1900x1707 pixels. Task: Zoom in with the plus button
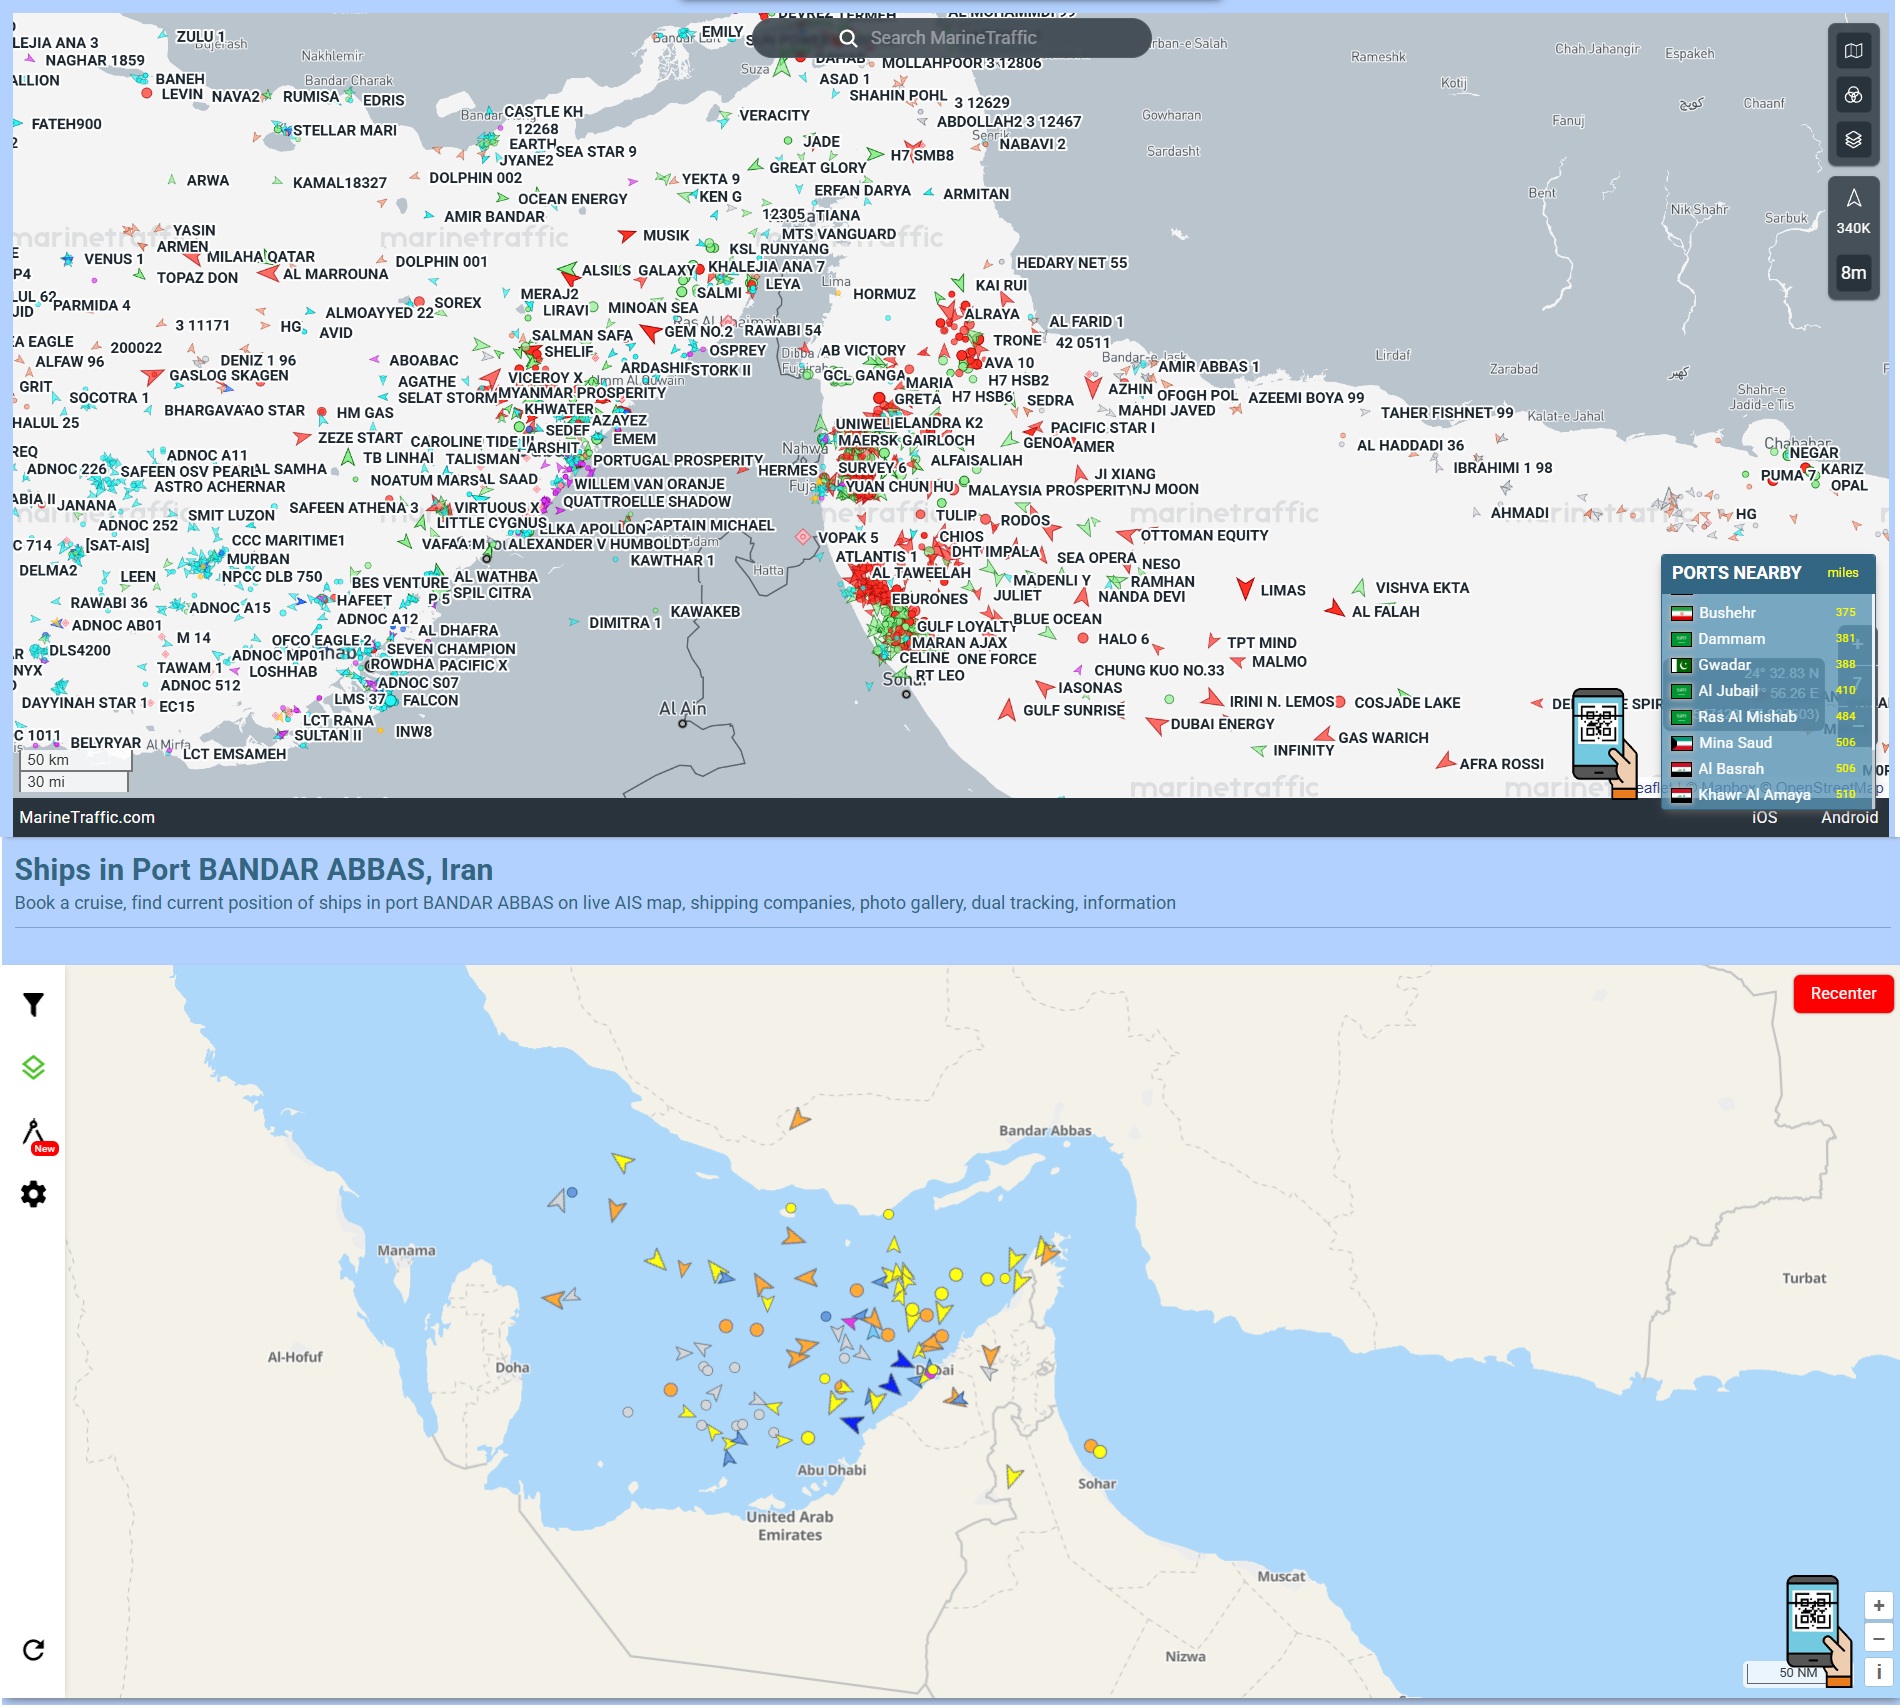[x=1878, y=1606]
